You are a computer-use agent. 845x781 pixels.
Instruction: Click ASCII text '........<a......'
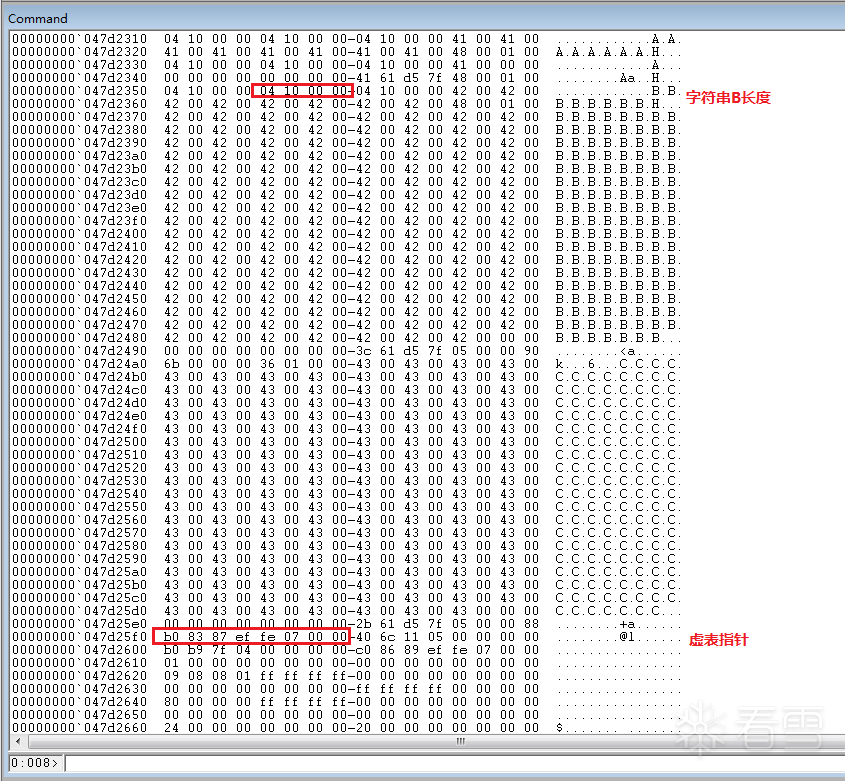[x=618, y=350]
